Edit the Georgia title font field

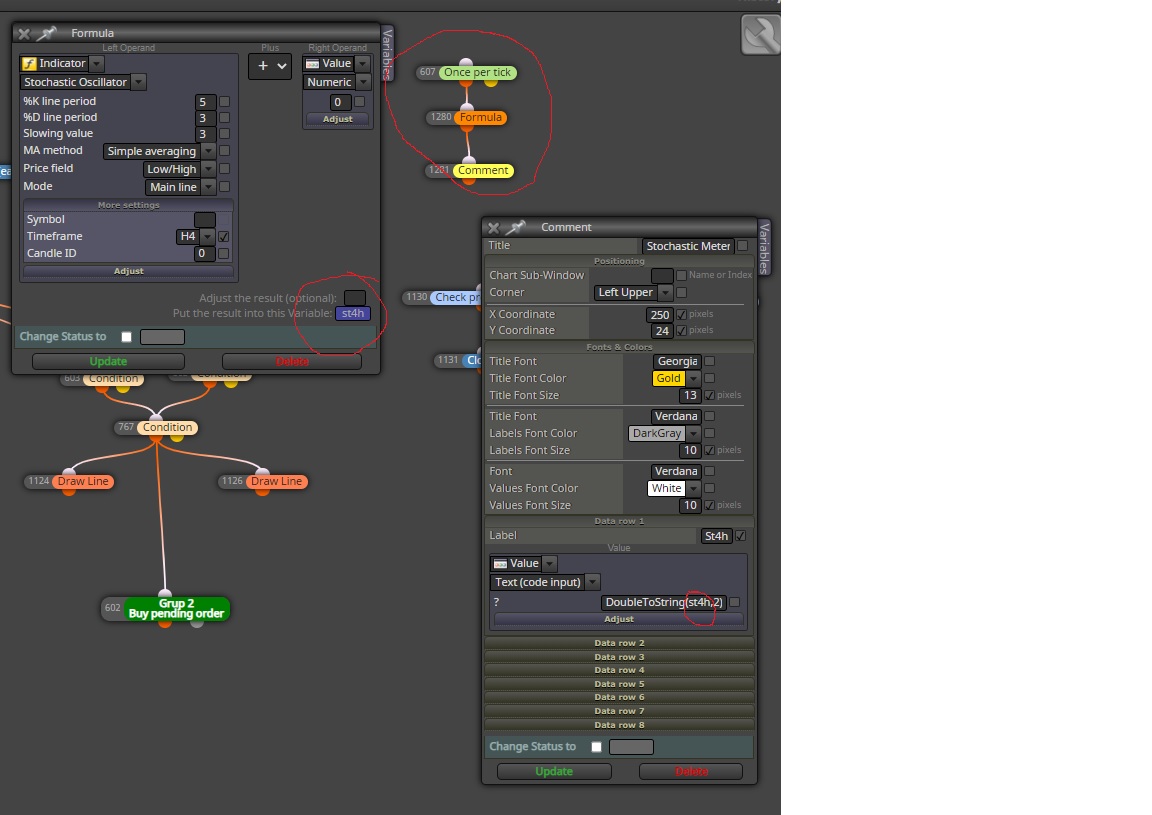(x=677, y=362)
